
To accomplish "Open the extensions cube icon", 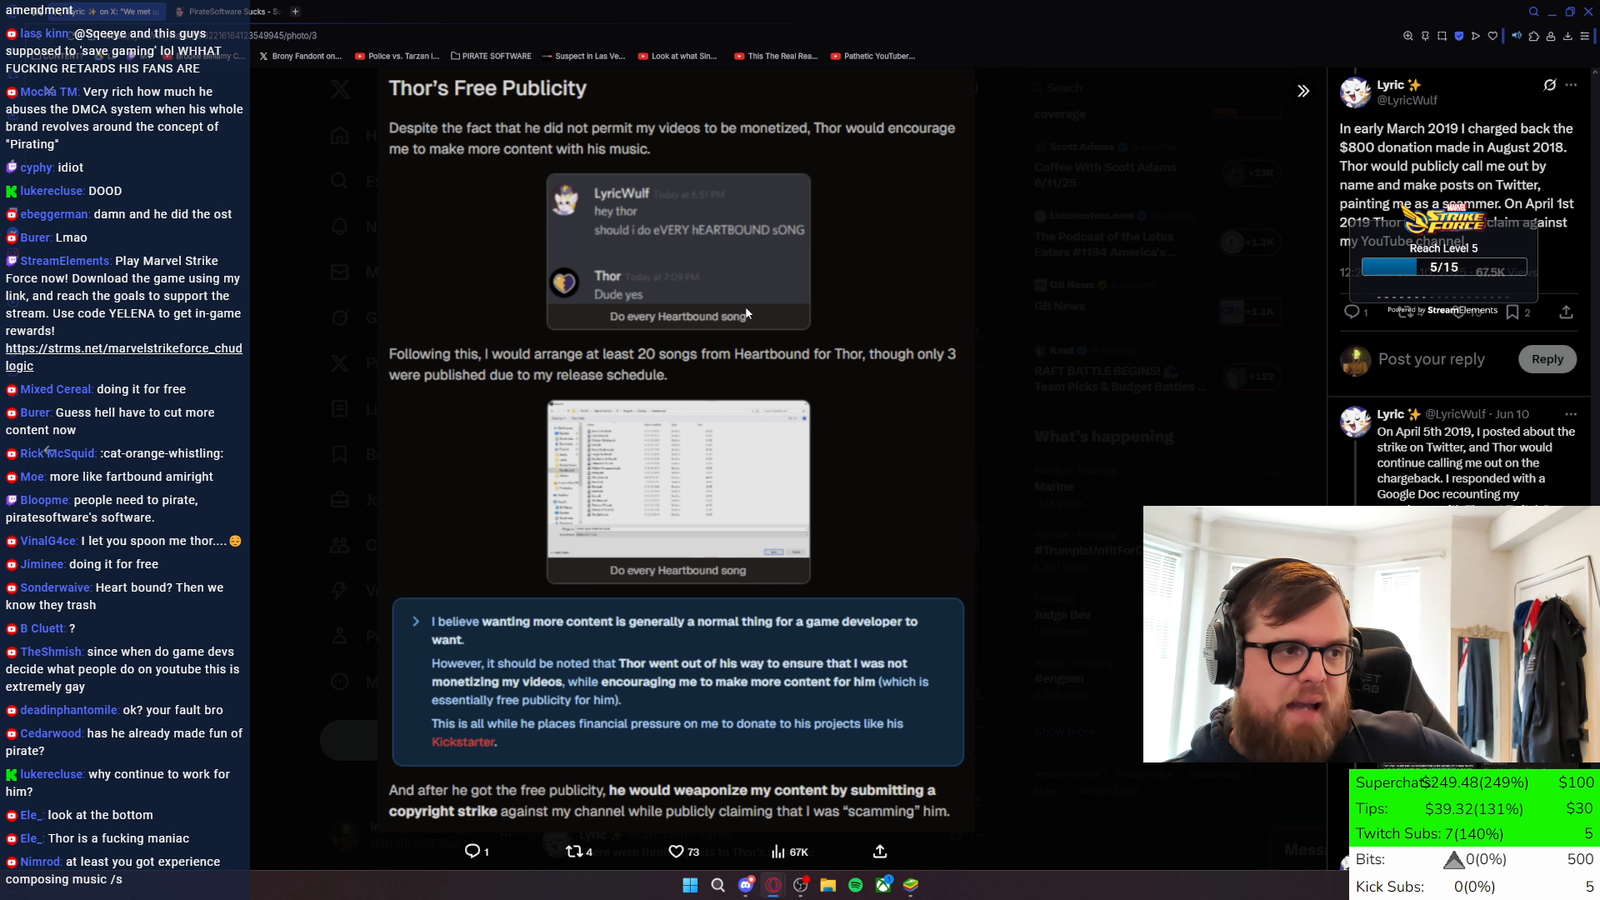I will 1534,36.
